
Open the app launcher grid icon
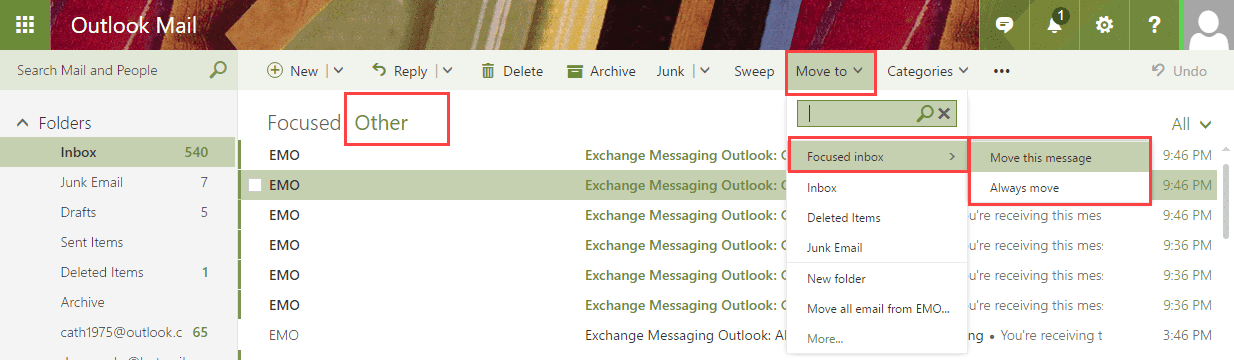[25, 25]
